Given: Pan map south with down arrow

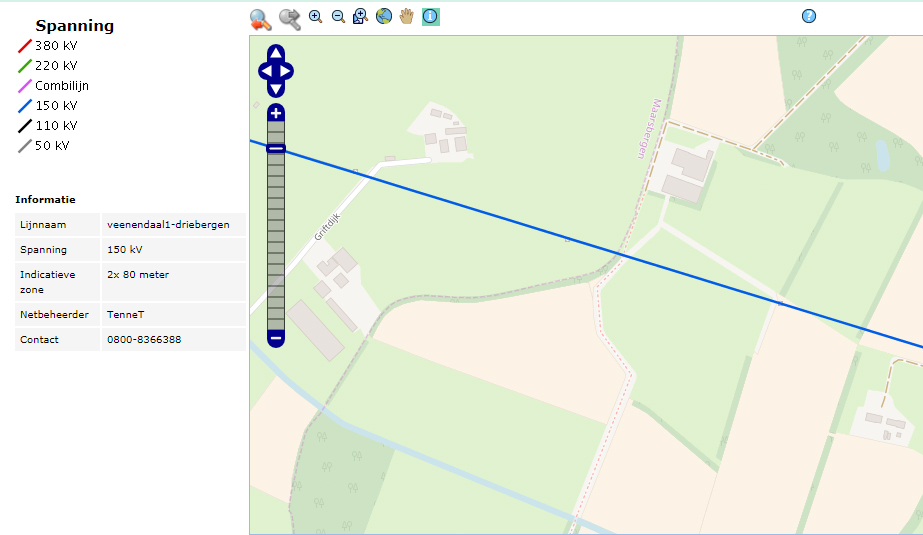Looking at the screenshot, I should point(276,89).
